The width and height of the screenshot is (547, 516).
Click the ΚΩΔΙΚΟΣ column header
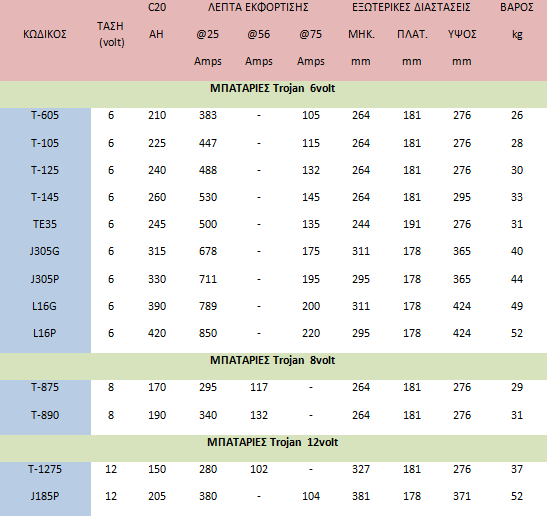click(x=45, y=34)
